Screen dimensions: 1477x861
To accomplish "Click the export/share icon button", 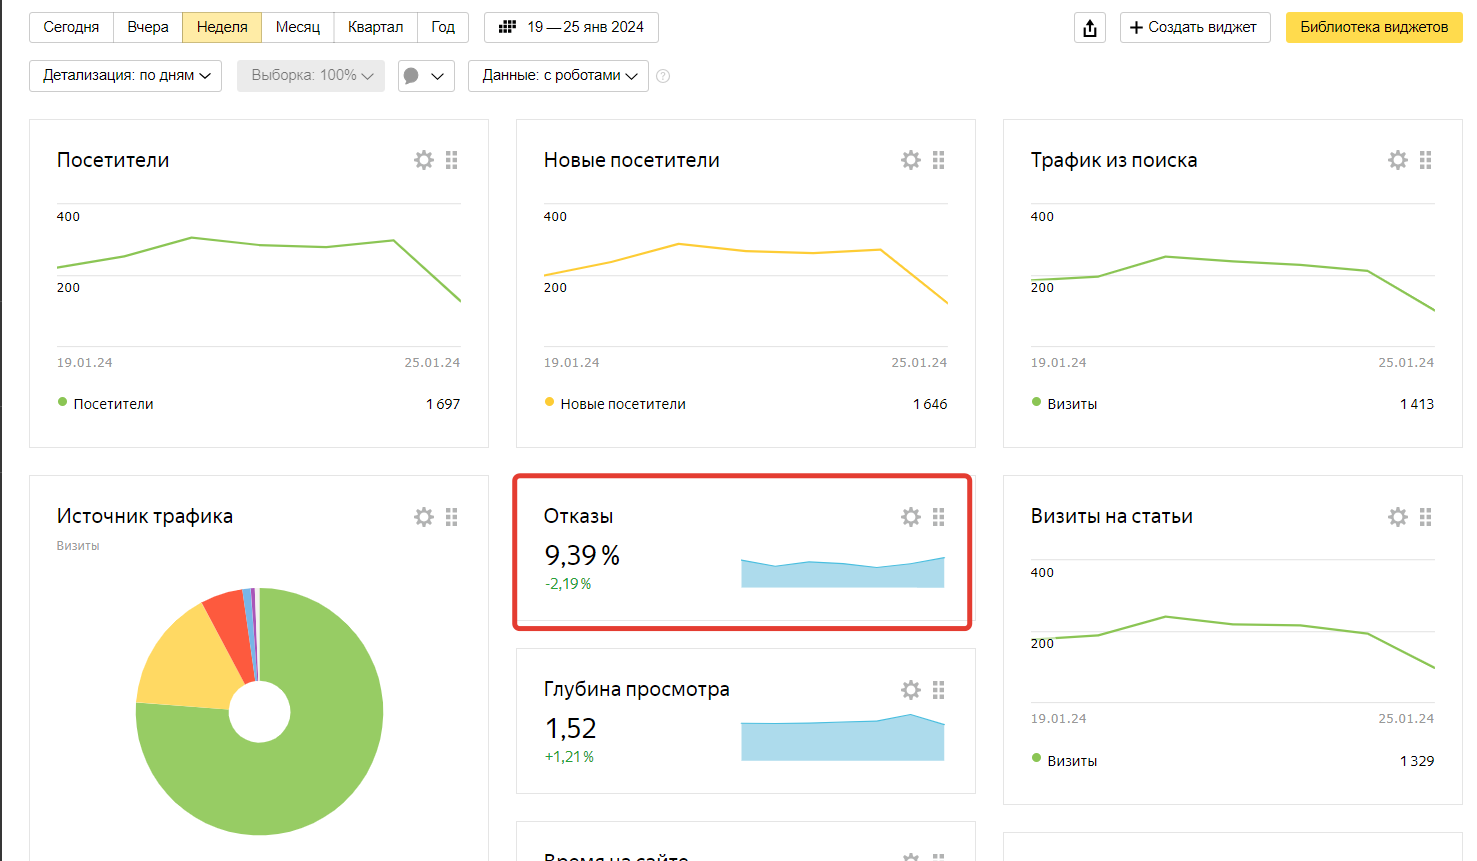I will coord(1090,28).
